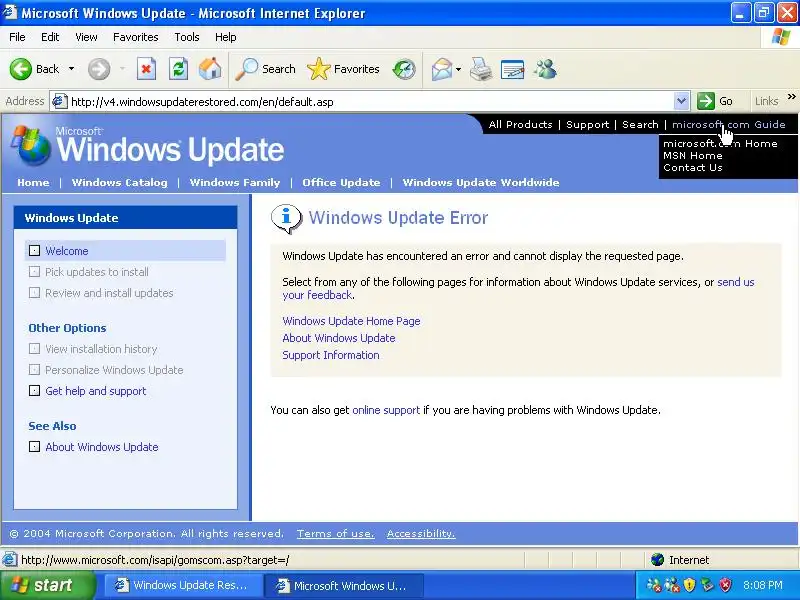Click the Windows flag logo at top right

click(780, 37)
